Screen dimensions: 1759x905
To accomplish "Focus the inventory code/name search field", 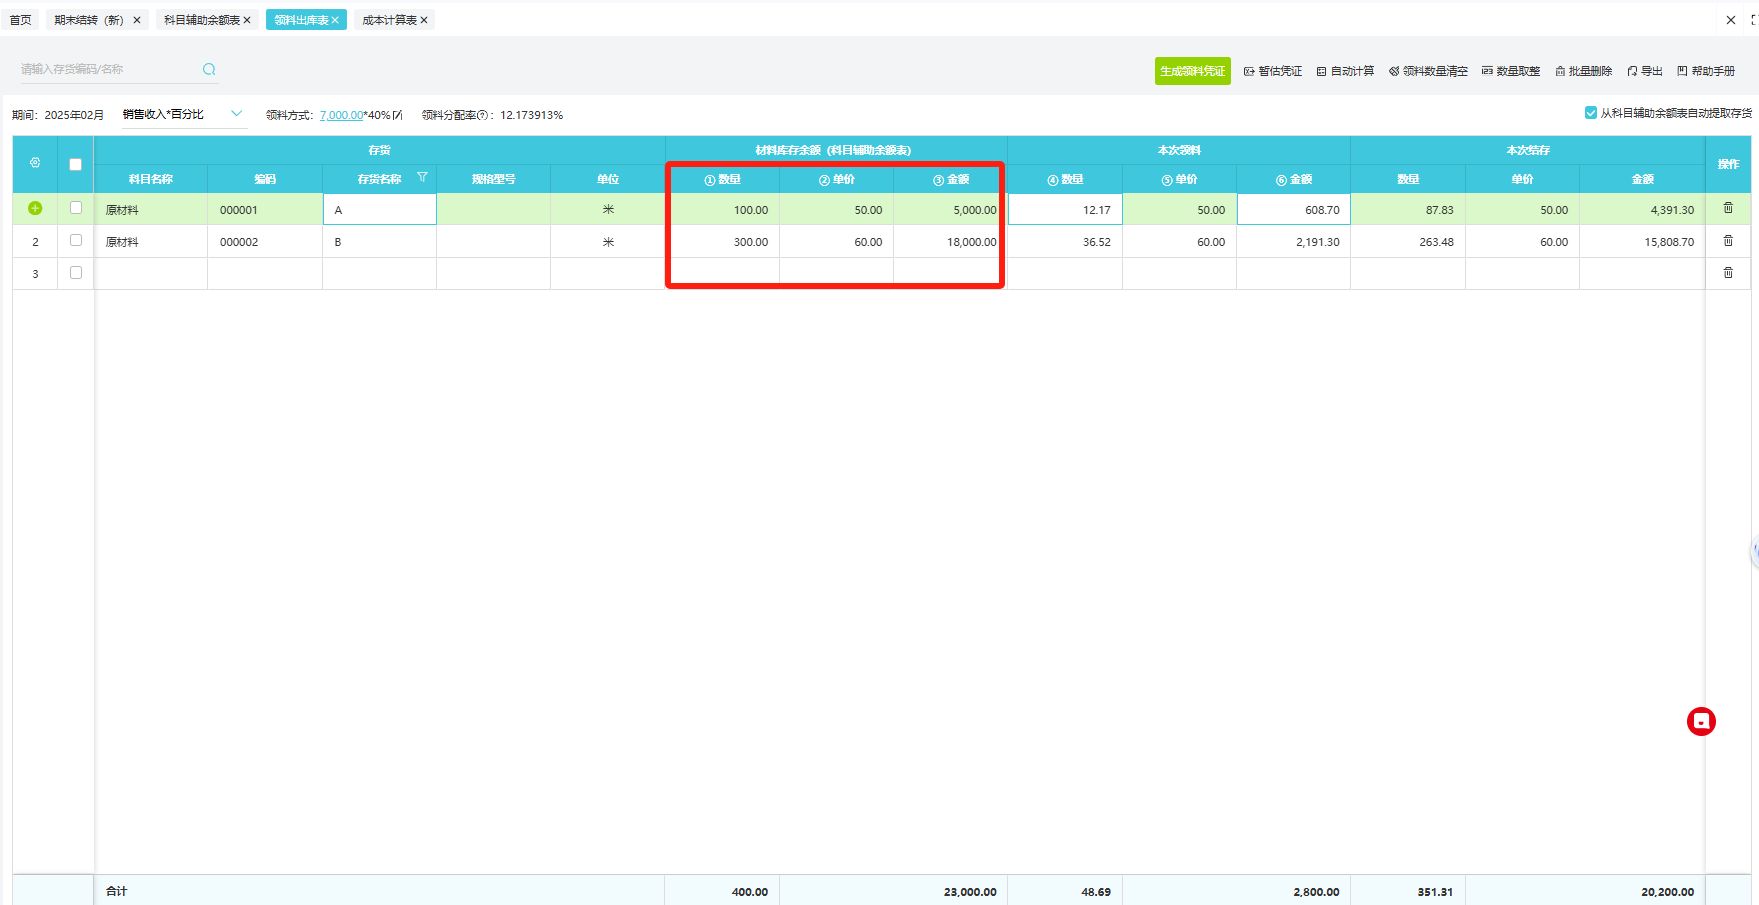I will [x=105, y=69].
